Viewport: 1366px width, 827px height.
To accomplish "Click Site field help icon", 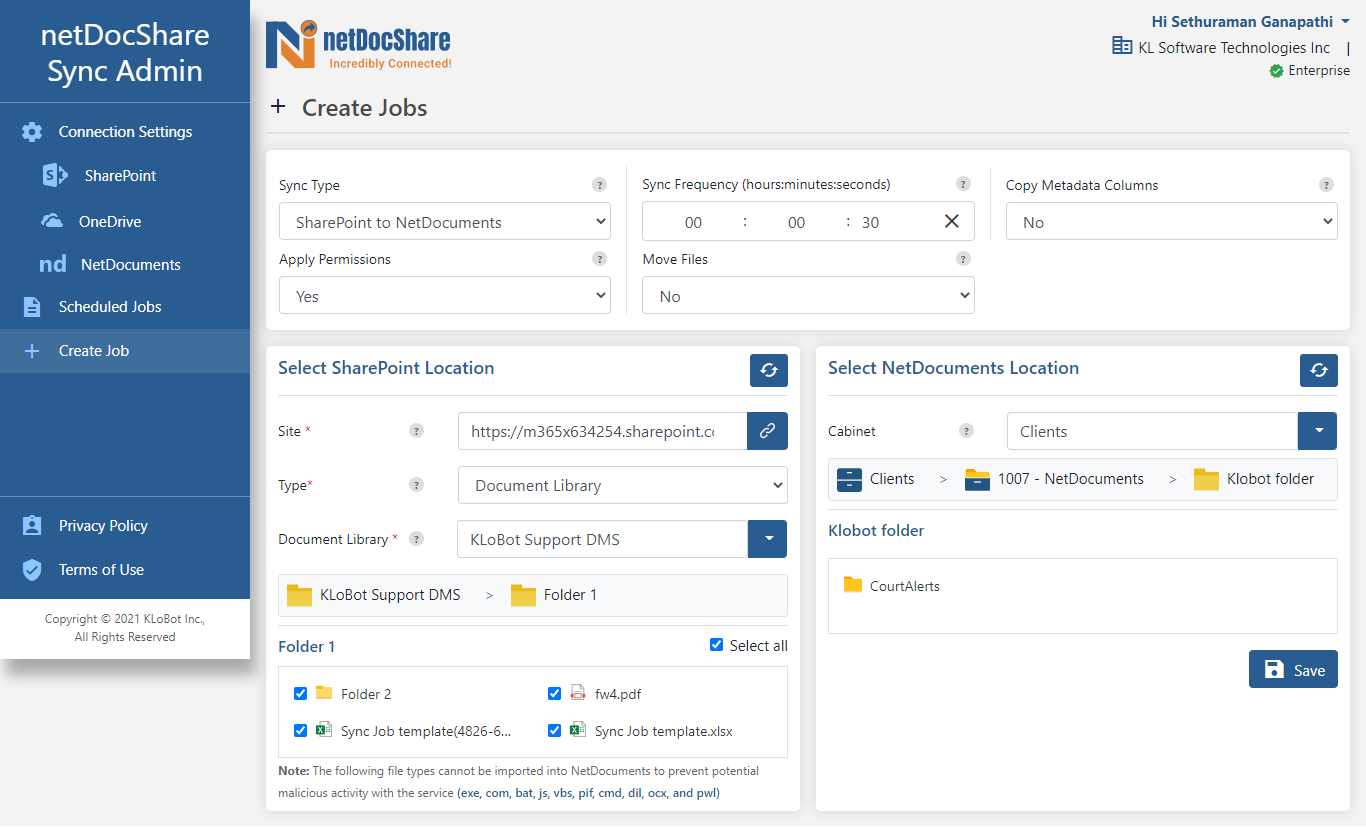I will pyautogui.click(x=416, y=431).
